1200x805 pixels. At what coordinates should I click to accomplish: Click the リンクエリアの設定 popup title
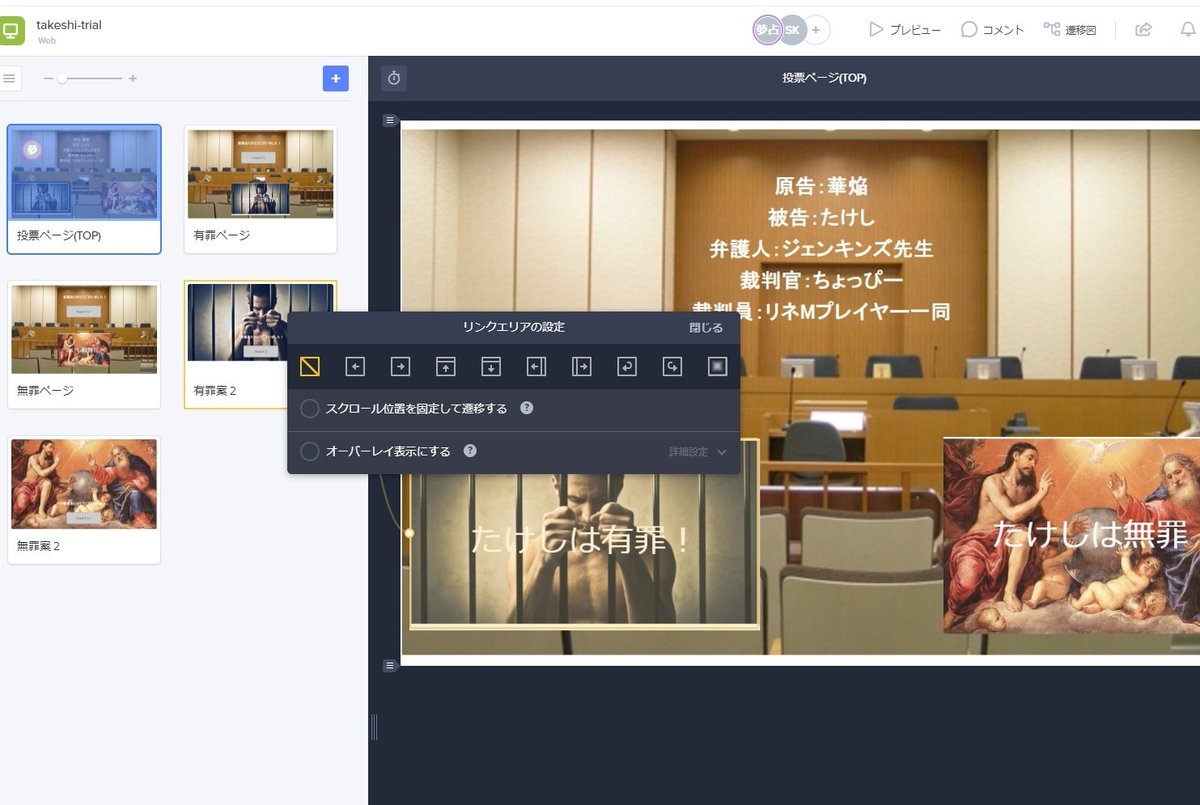coord(513,327)
